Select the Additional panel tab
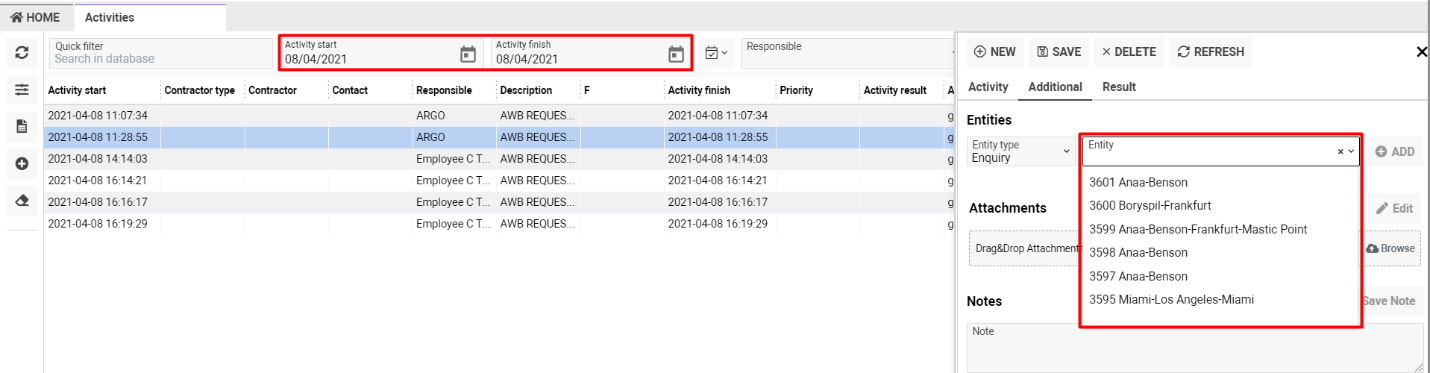The image size is (1430, 373). (x=1055, y=87)
